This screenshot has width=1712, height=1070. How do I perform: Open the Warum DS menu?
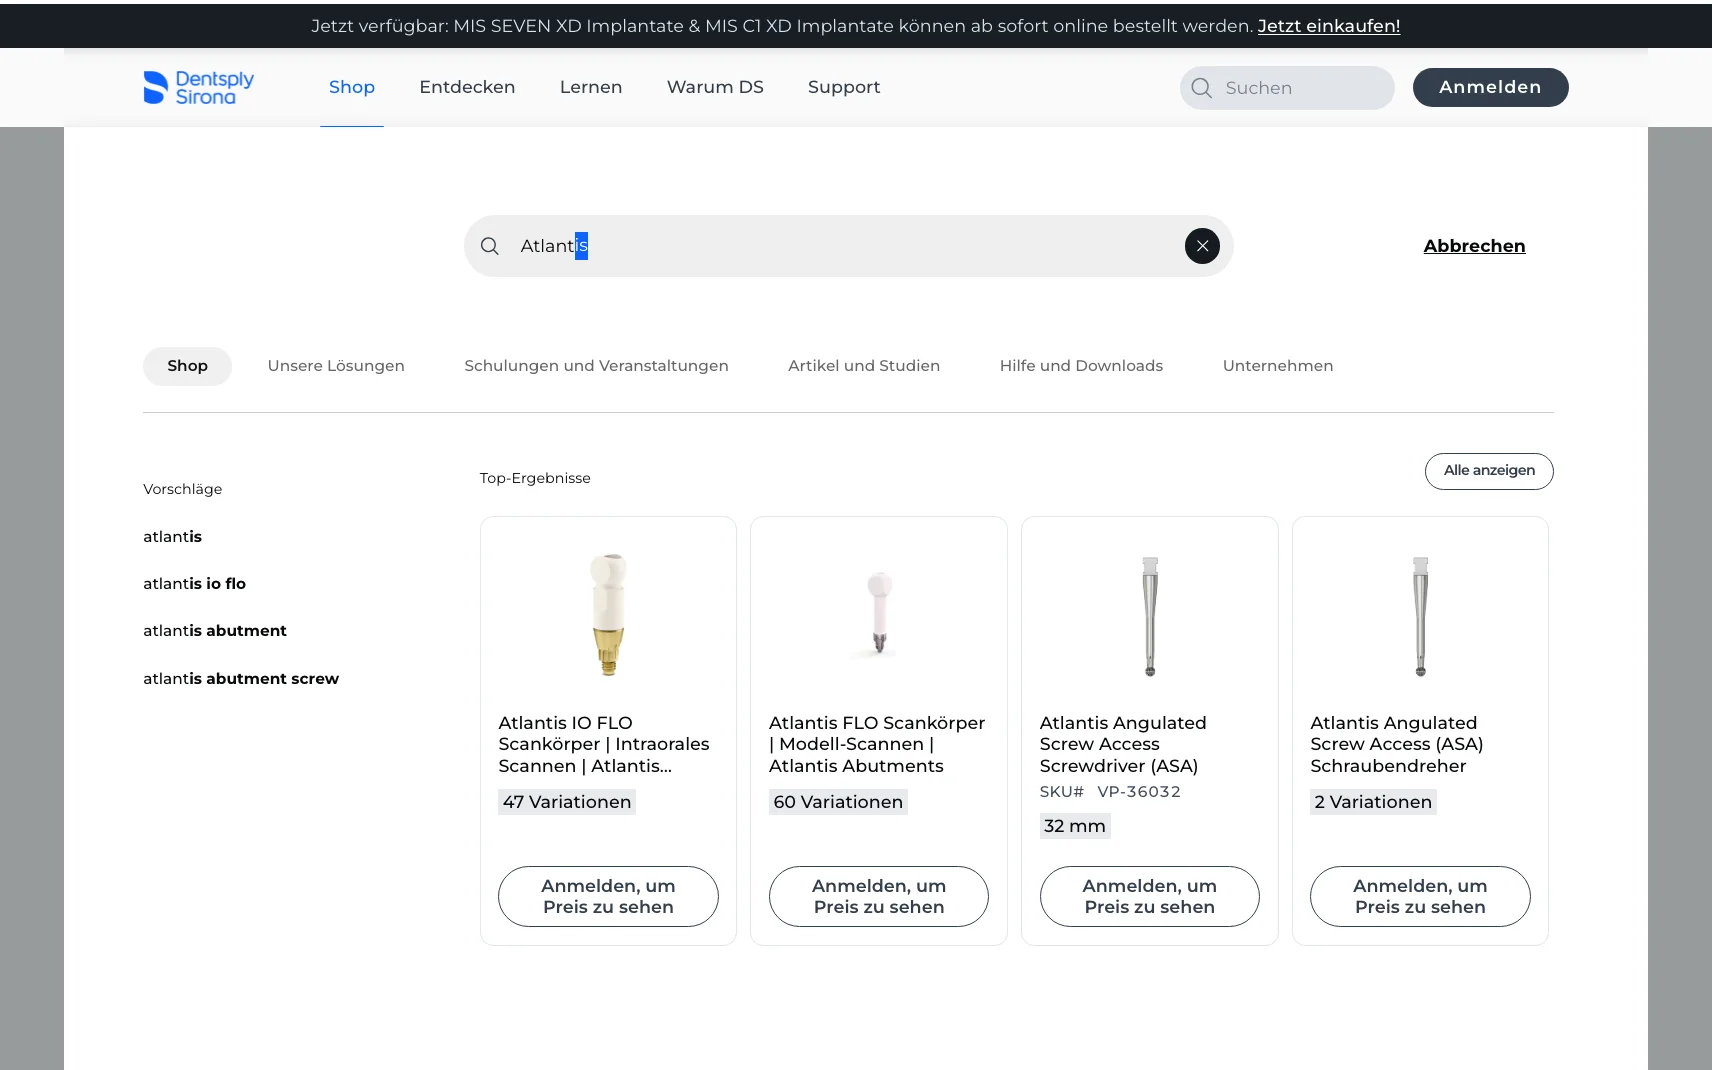tap(715, 87)
